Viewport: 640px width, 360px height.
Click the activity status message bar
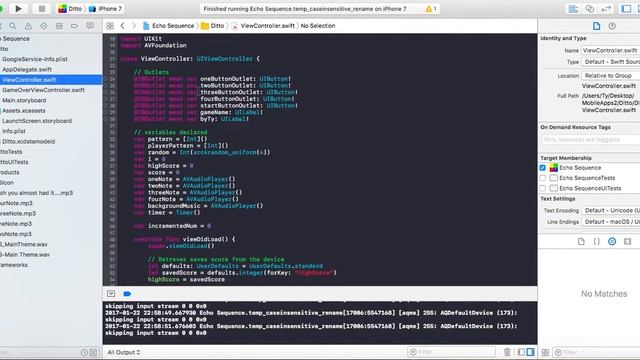[320, 9]
